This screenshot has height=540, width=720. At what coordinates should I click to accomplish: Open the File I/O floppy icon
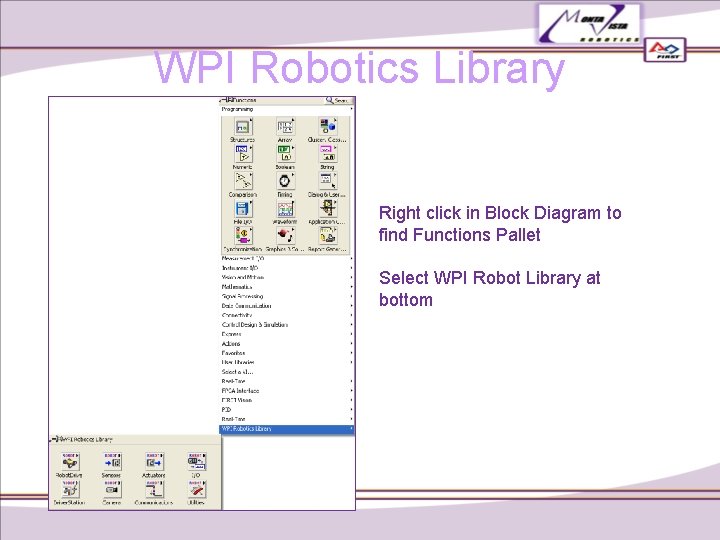(x=243, y=208)
